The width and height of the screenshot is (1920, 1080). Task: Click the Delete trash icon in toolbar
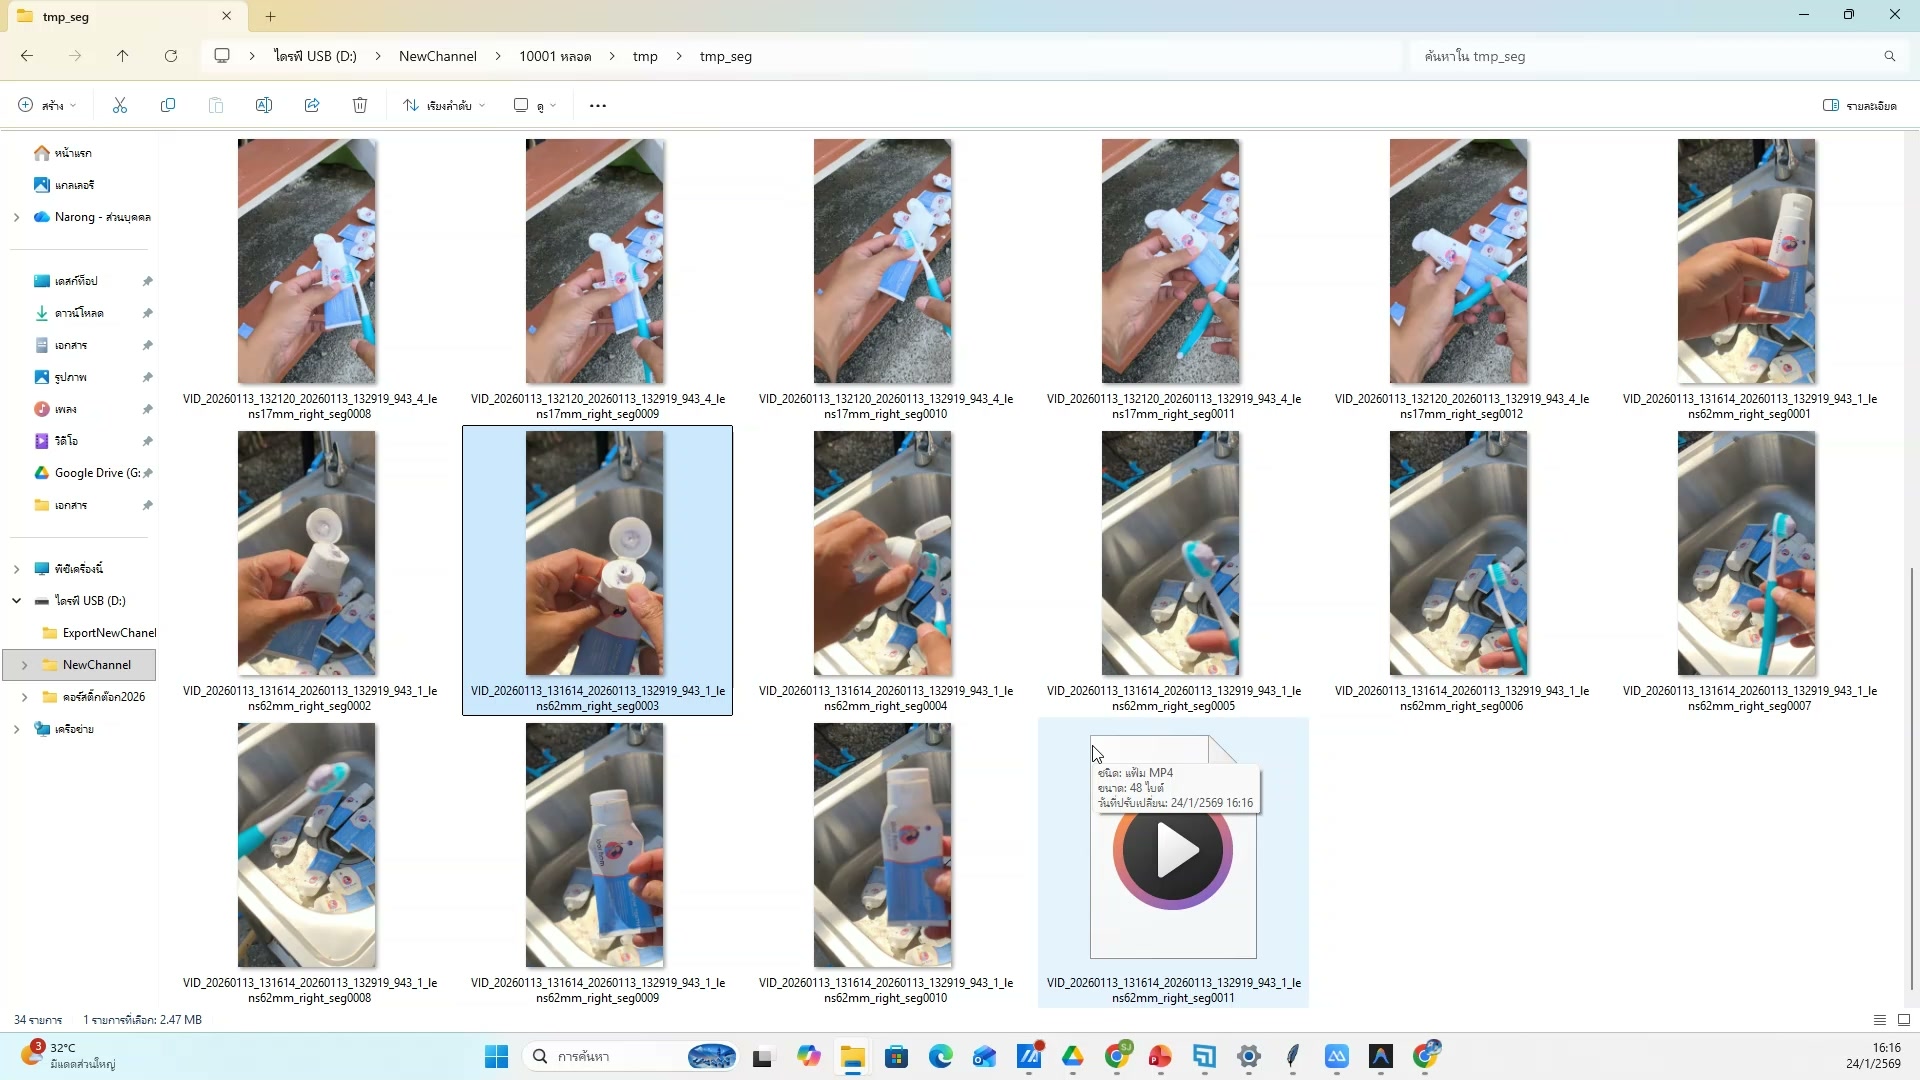pos(360,105)
